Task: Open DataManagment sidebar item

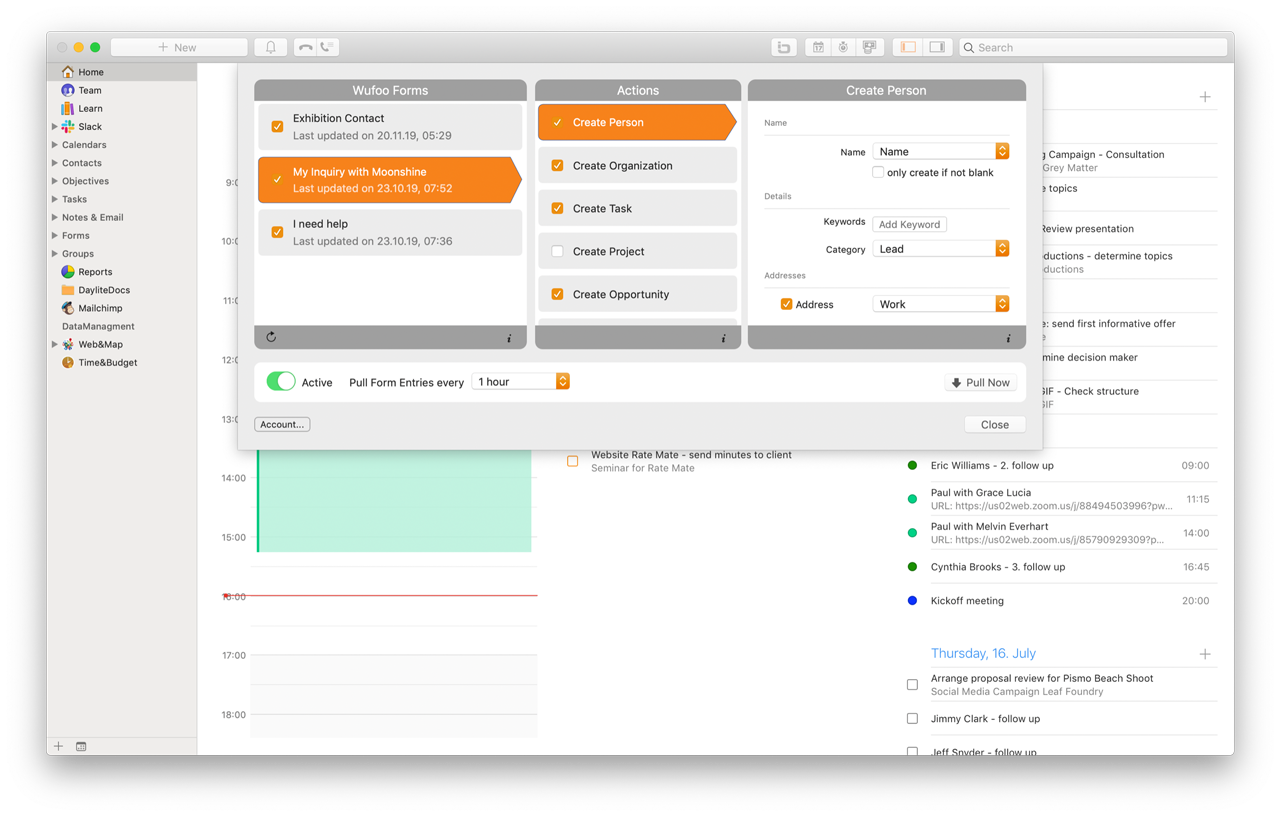Action: coord(98,326)
